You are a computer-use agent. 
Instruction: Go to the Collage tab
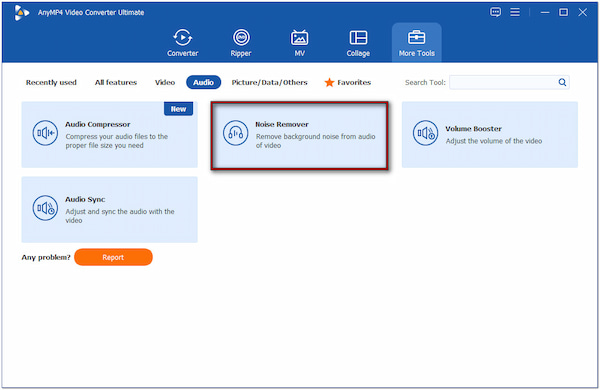click(x=358, y=43)
